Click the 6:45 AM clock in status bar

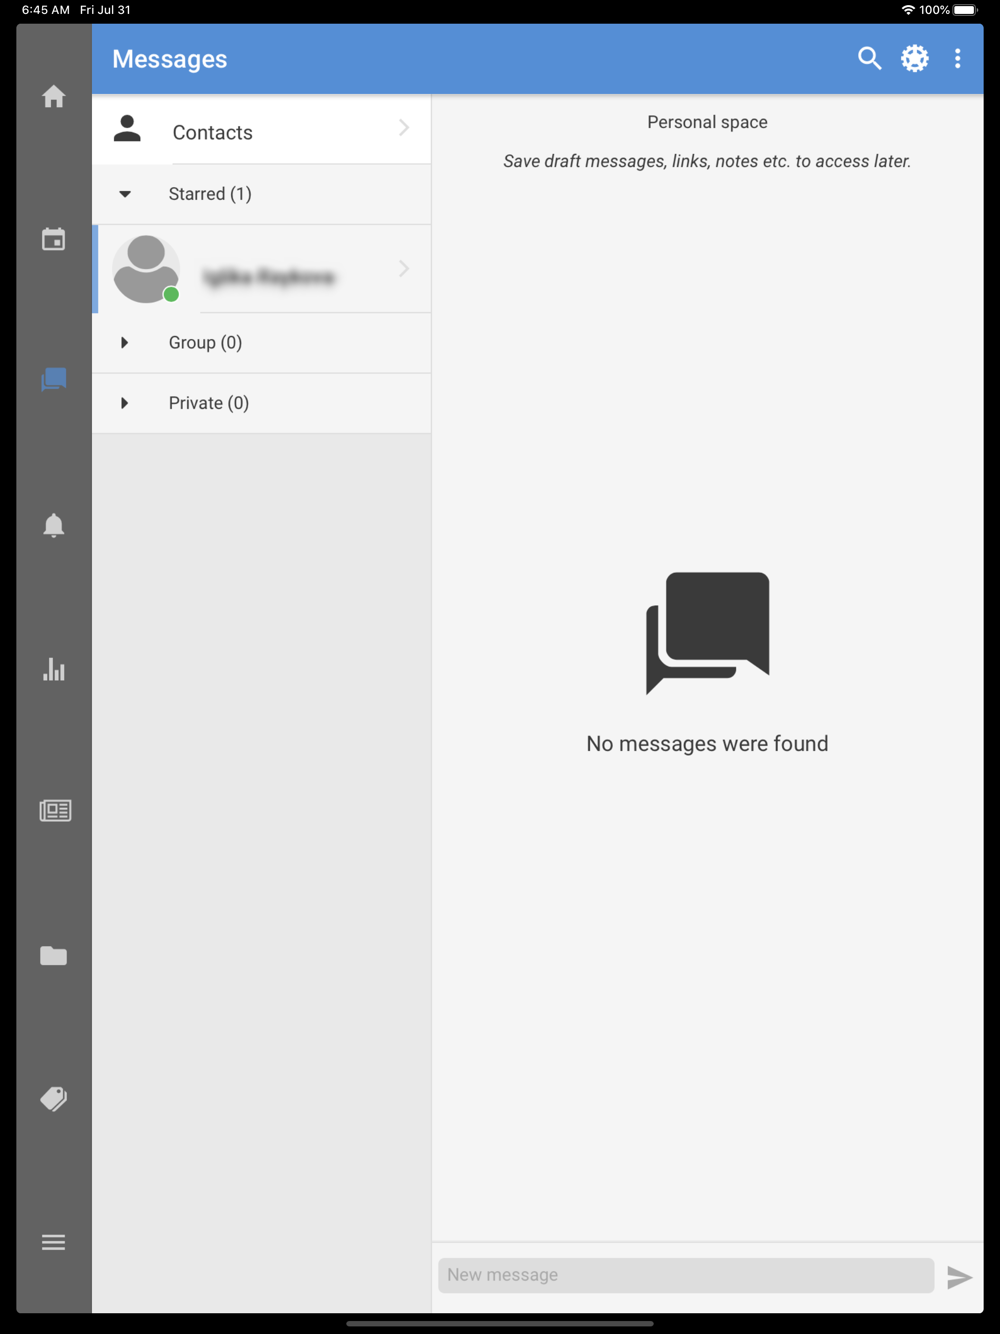pyautogui.click(x=46, y=10)
